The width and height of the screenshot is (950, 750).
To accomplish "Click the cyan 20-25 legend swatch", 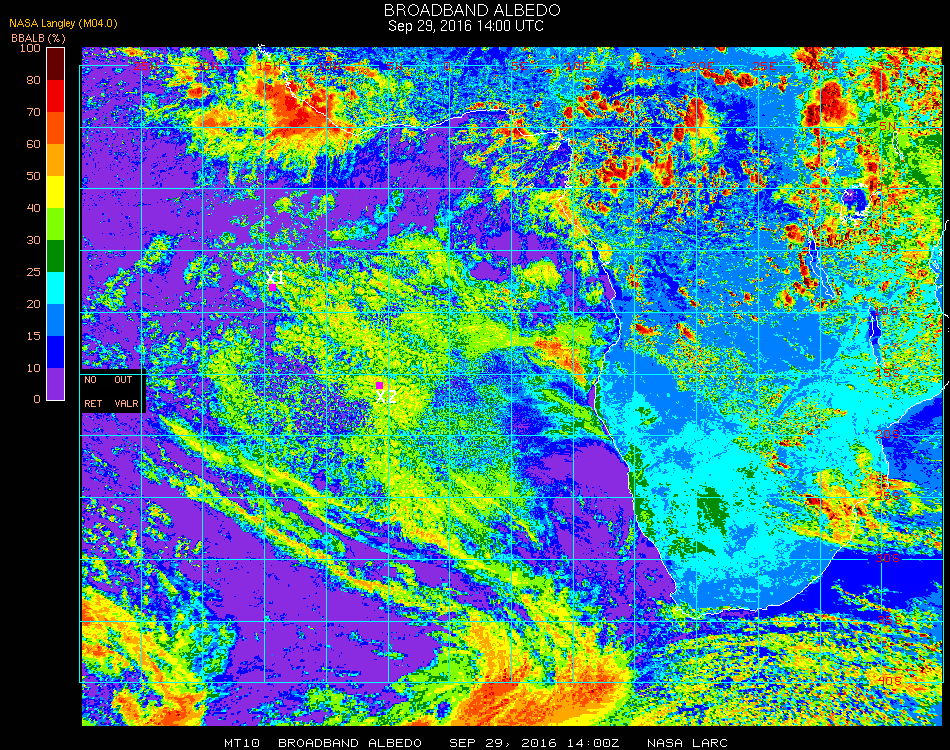I will (x=56, y=288).
